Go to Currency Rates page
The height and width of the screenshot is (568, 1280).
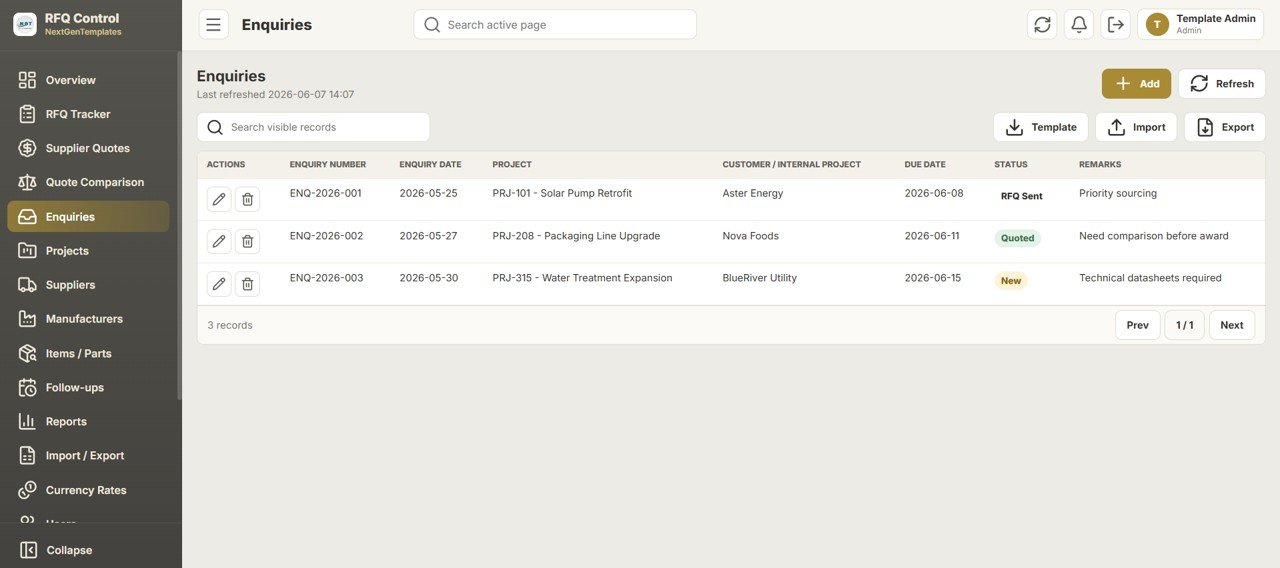point(88,490)
